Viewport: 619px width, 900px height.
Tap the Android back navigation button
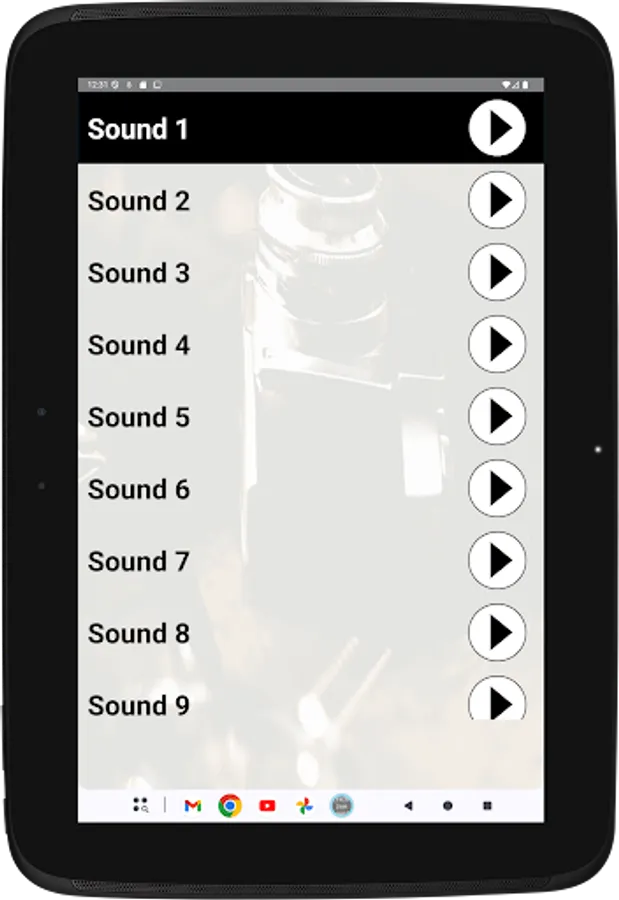(x=408, y=806)
